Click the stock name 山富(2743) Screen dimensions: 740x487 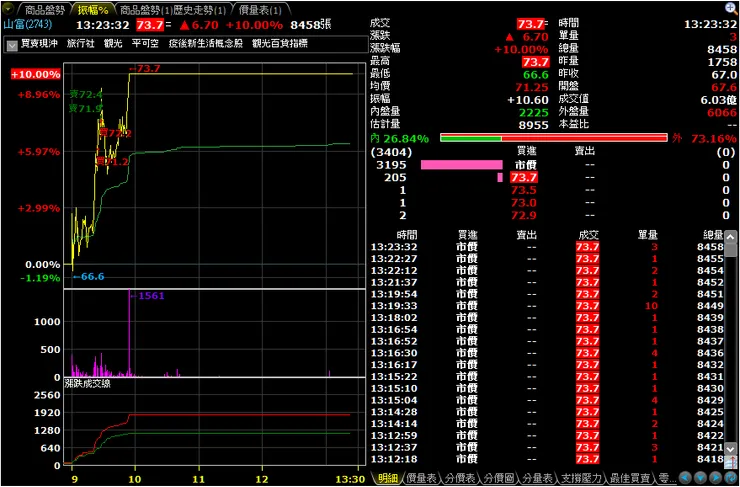coord(28,25)
